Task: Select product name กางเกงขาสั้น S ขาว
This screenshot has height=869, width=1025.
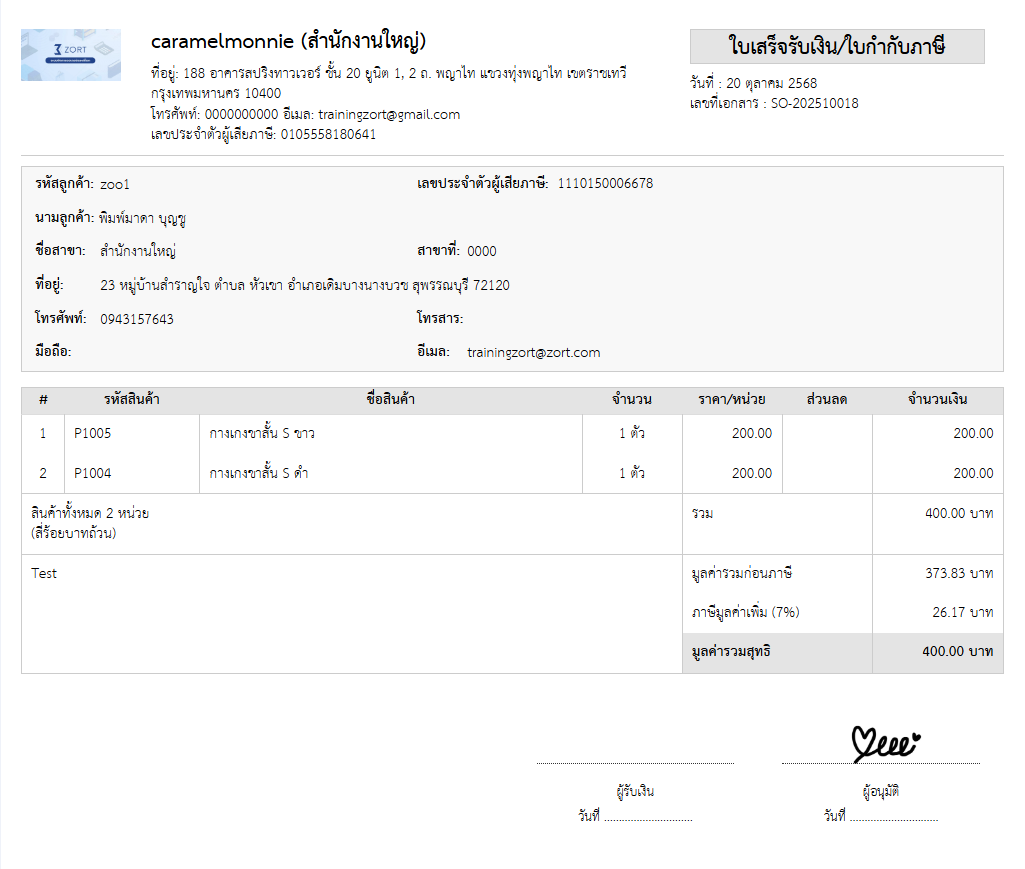Action: pos(262,433)
